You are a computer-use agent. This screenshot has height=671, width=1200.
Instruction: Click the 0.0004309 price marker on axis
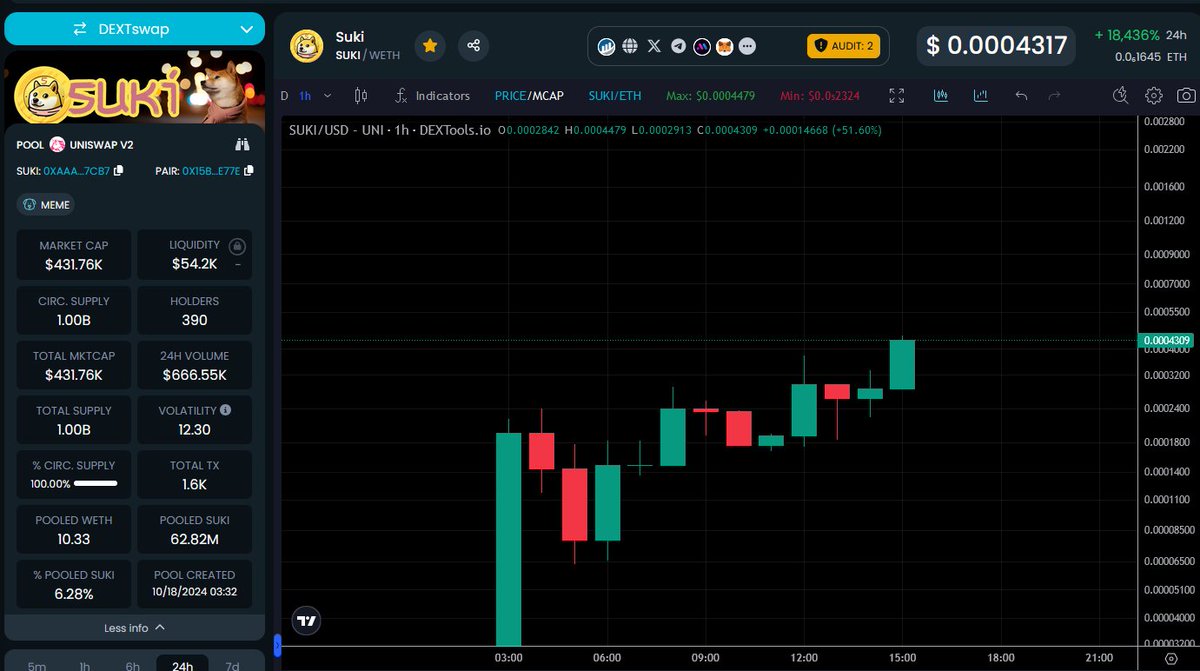(x=1167, y=340)
